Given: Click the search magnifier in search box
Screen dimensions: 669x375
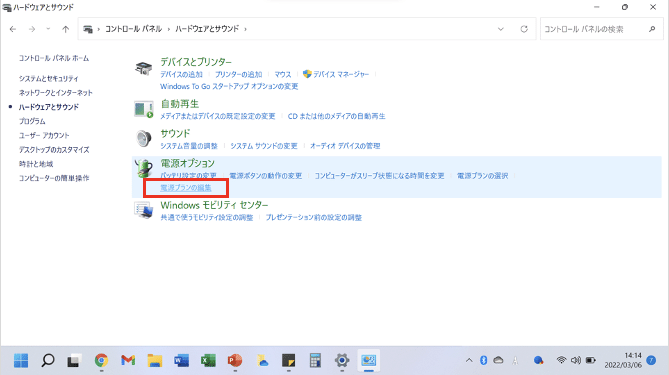Looking at the screenshot, I should pos(652,29).
